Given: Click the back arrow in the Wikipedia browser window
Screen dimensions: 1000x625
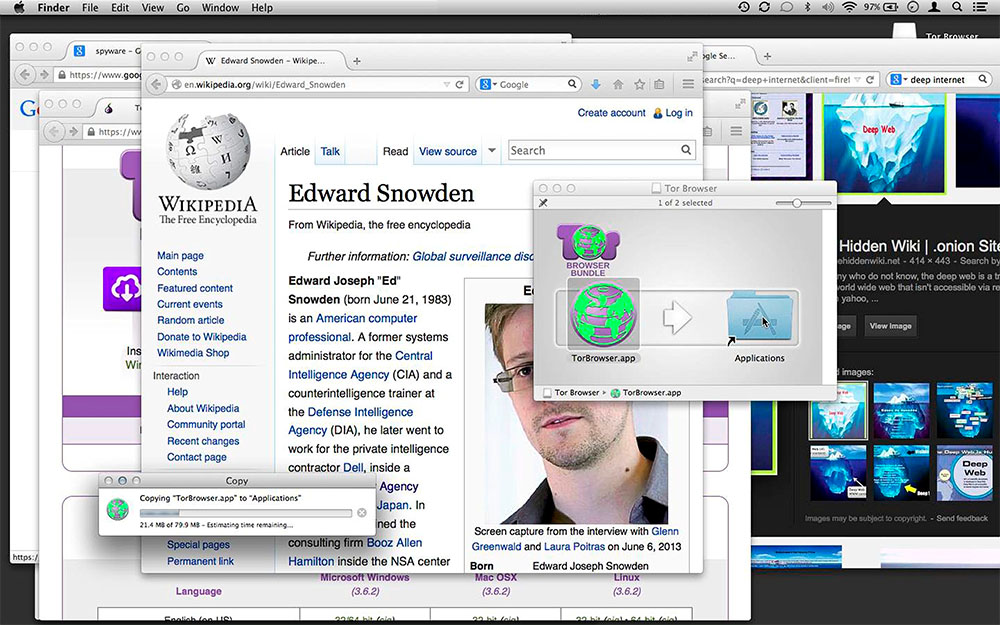Looking at the screenshot, I should coord(156,84).
